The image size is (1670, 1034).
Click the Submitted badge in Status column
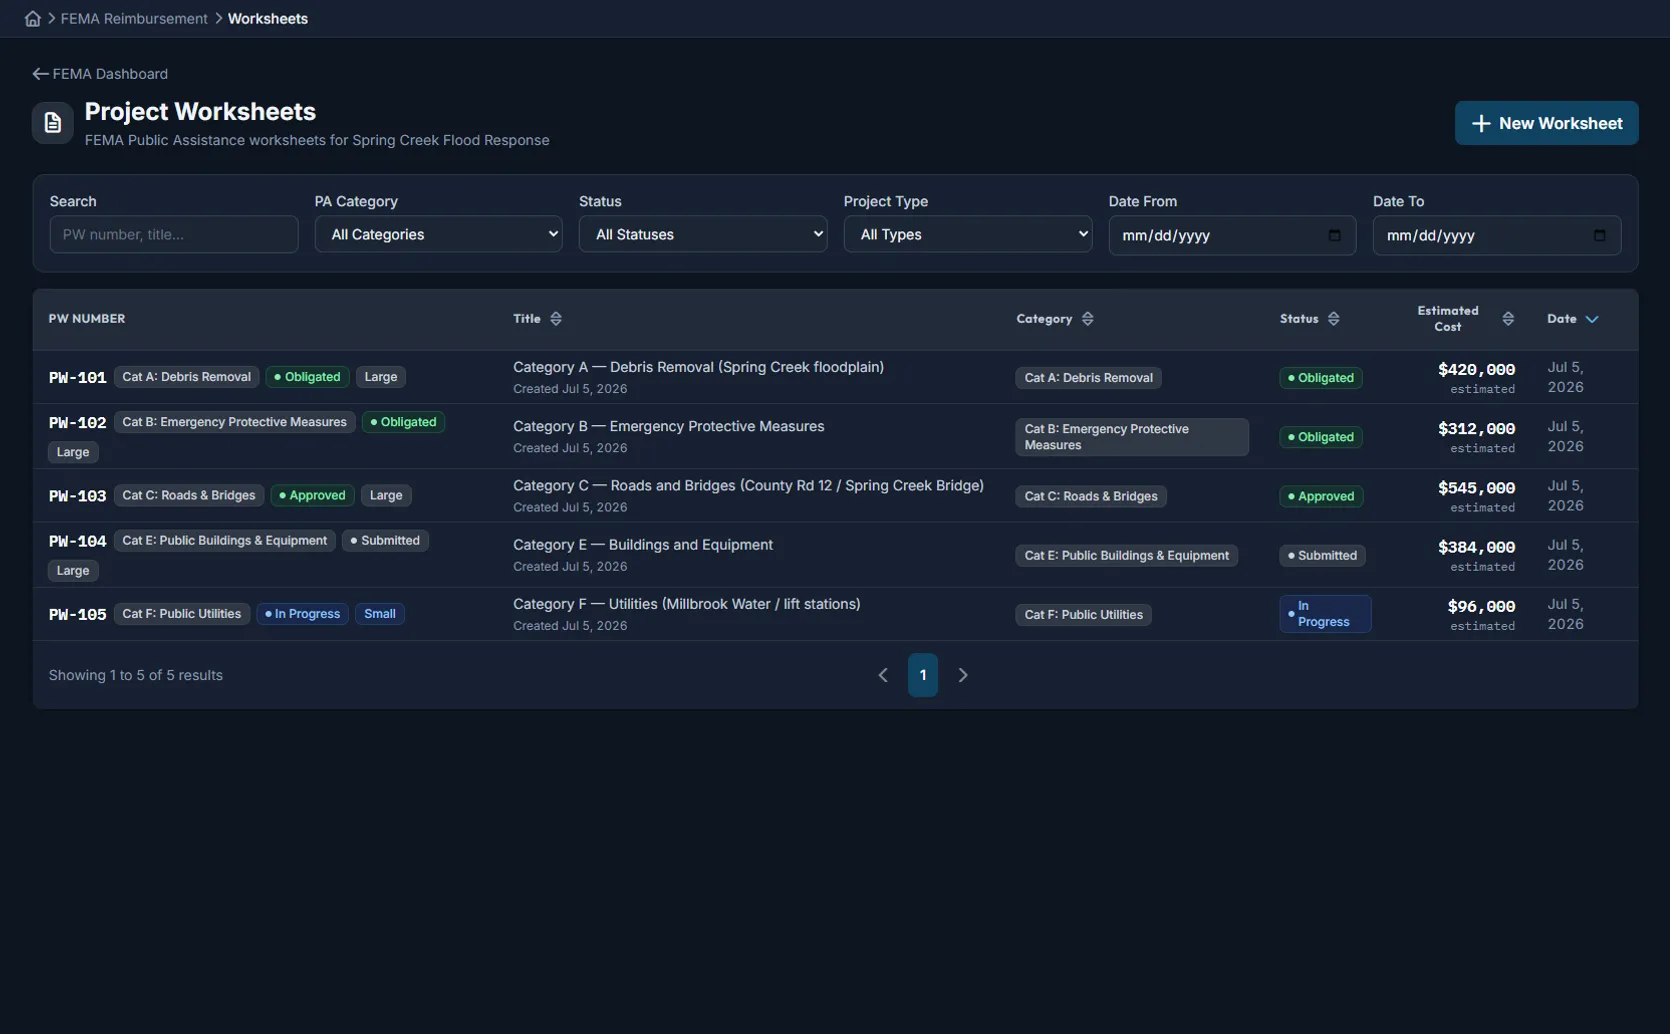point(1322,556)
